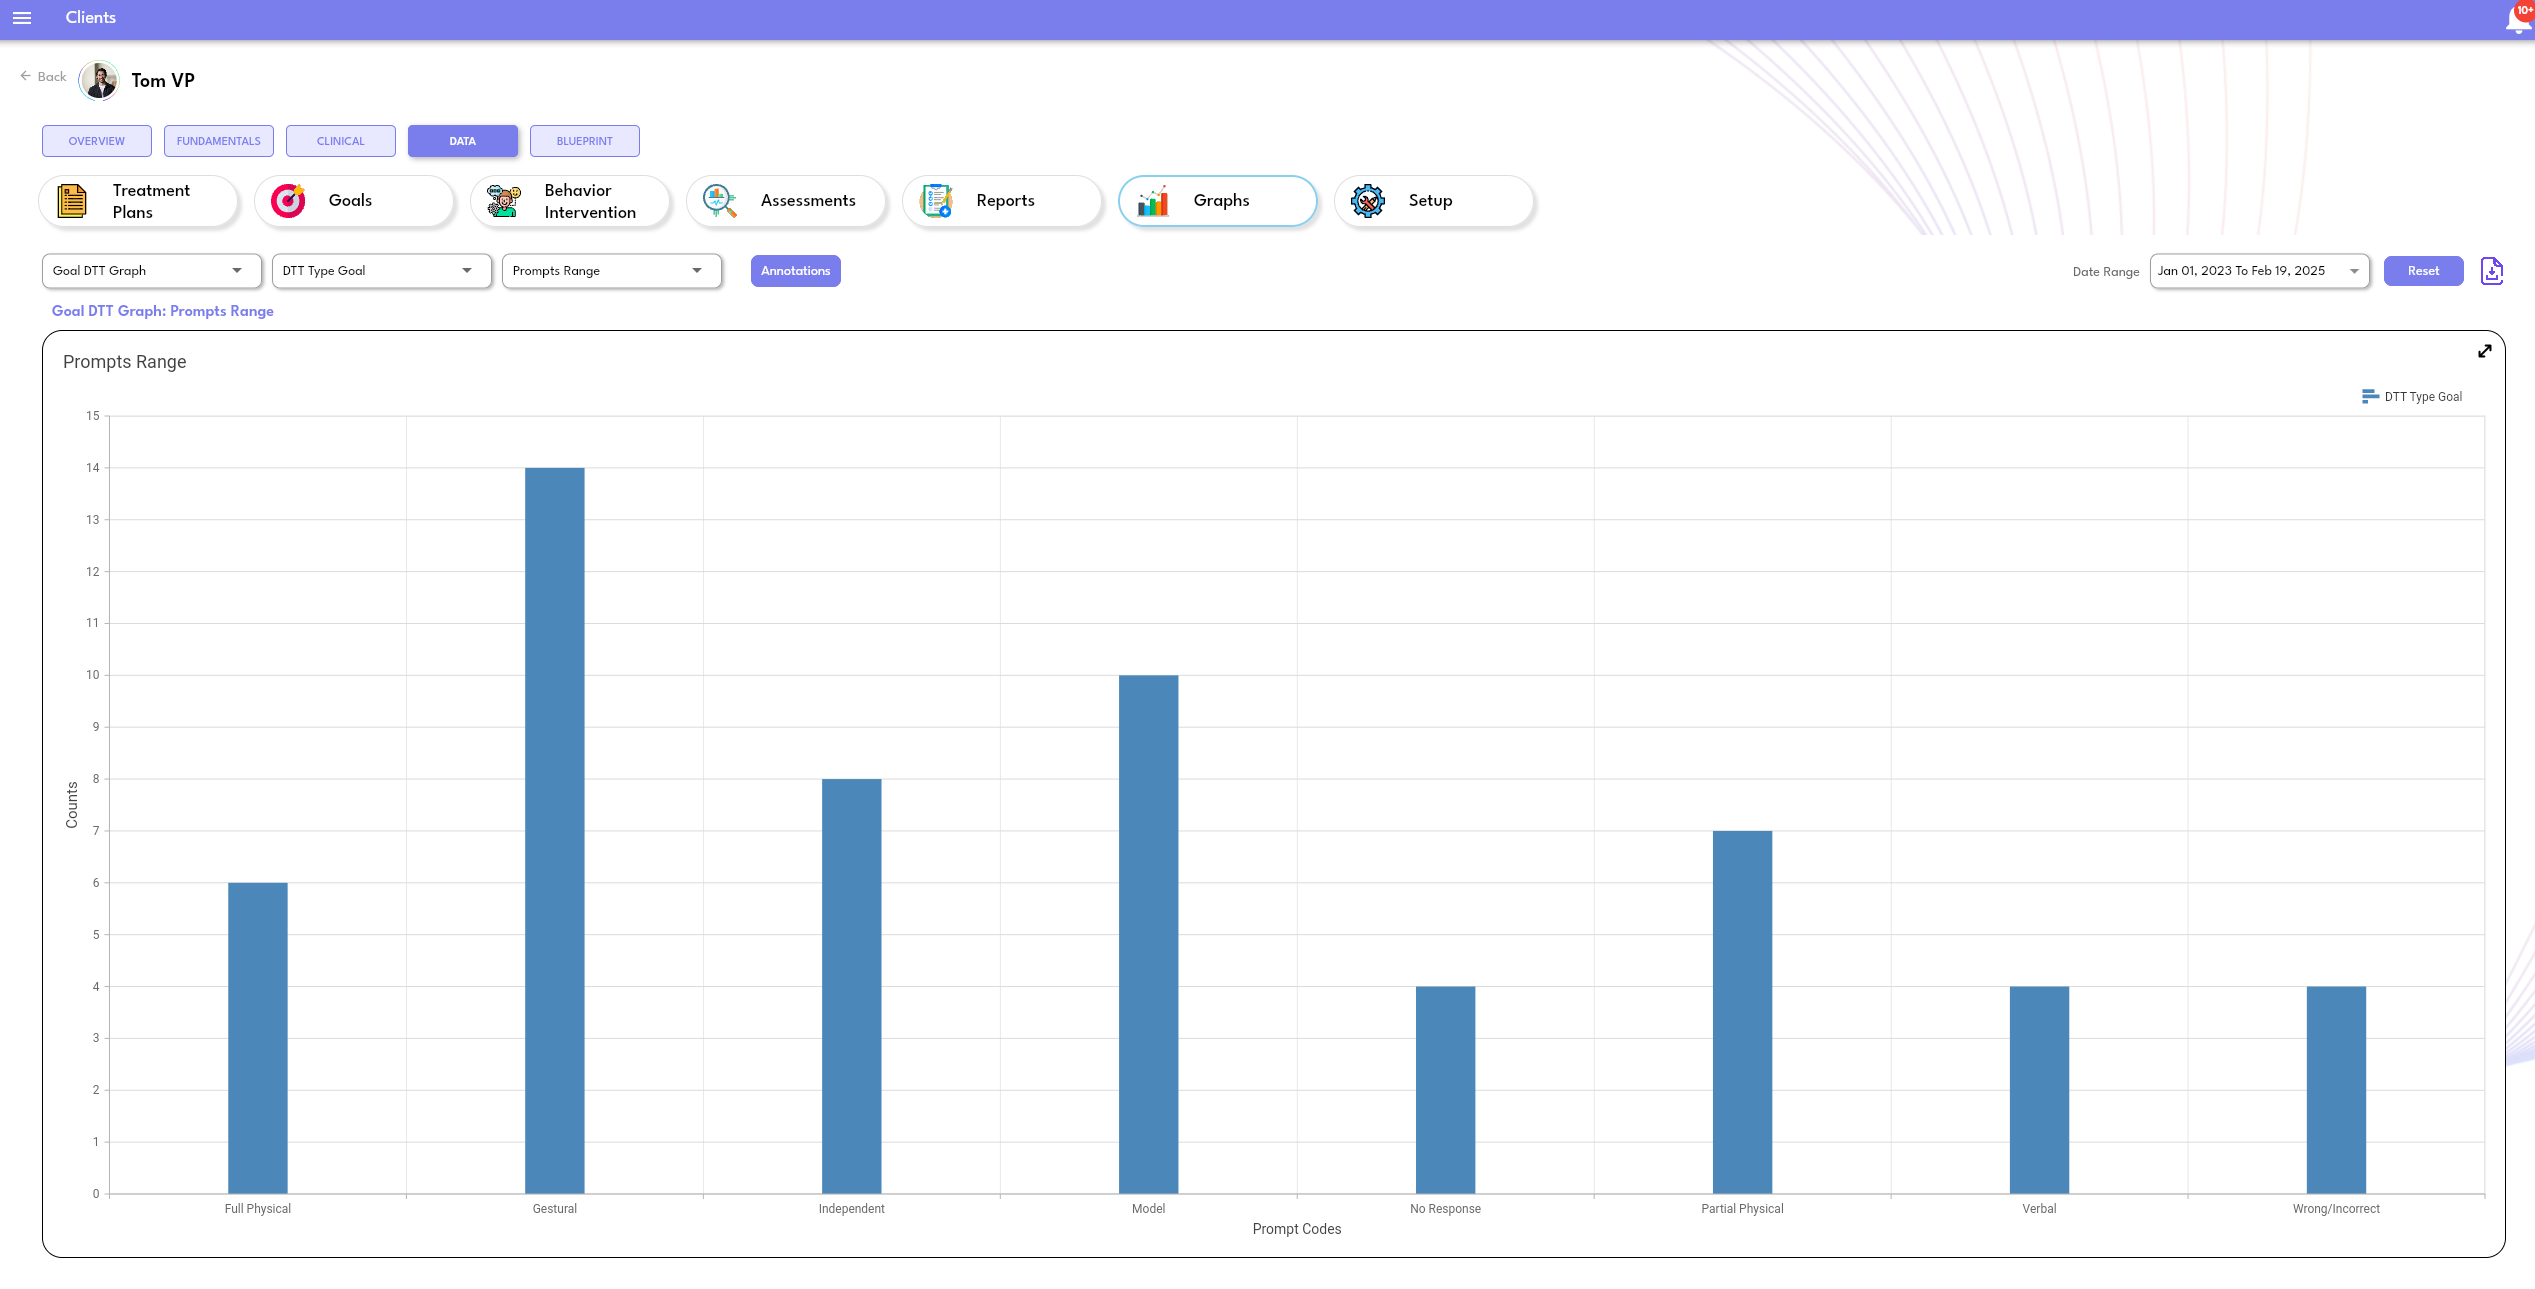Screen dimensions: 2535x1289
Task: Toggle the DTT Type Goal legend series
Action: pos(2412,397)
